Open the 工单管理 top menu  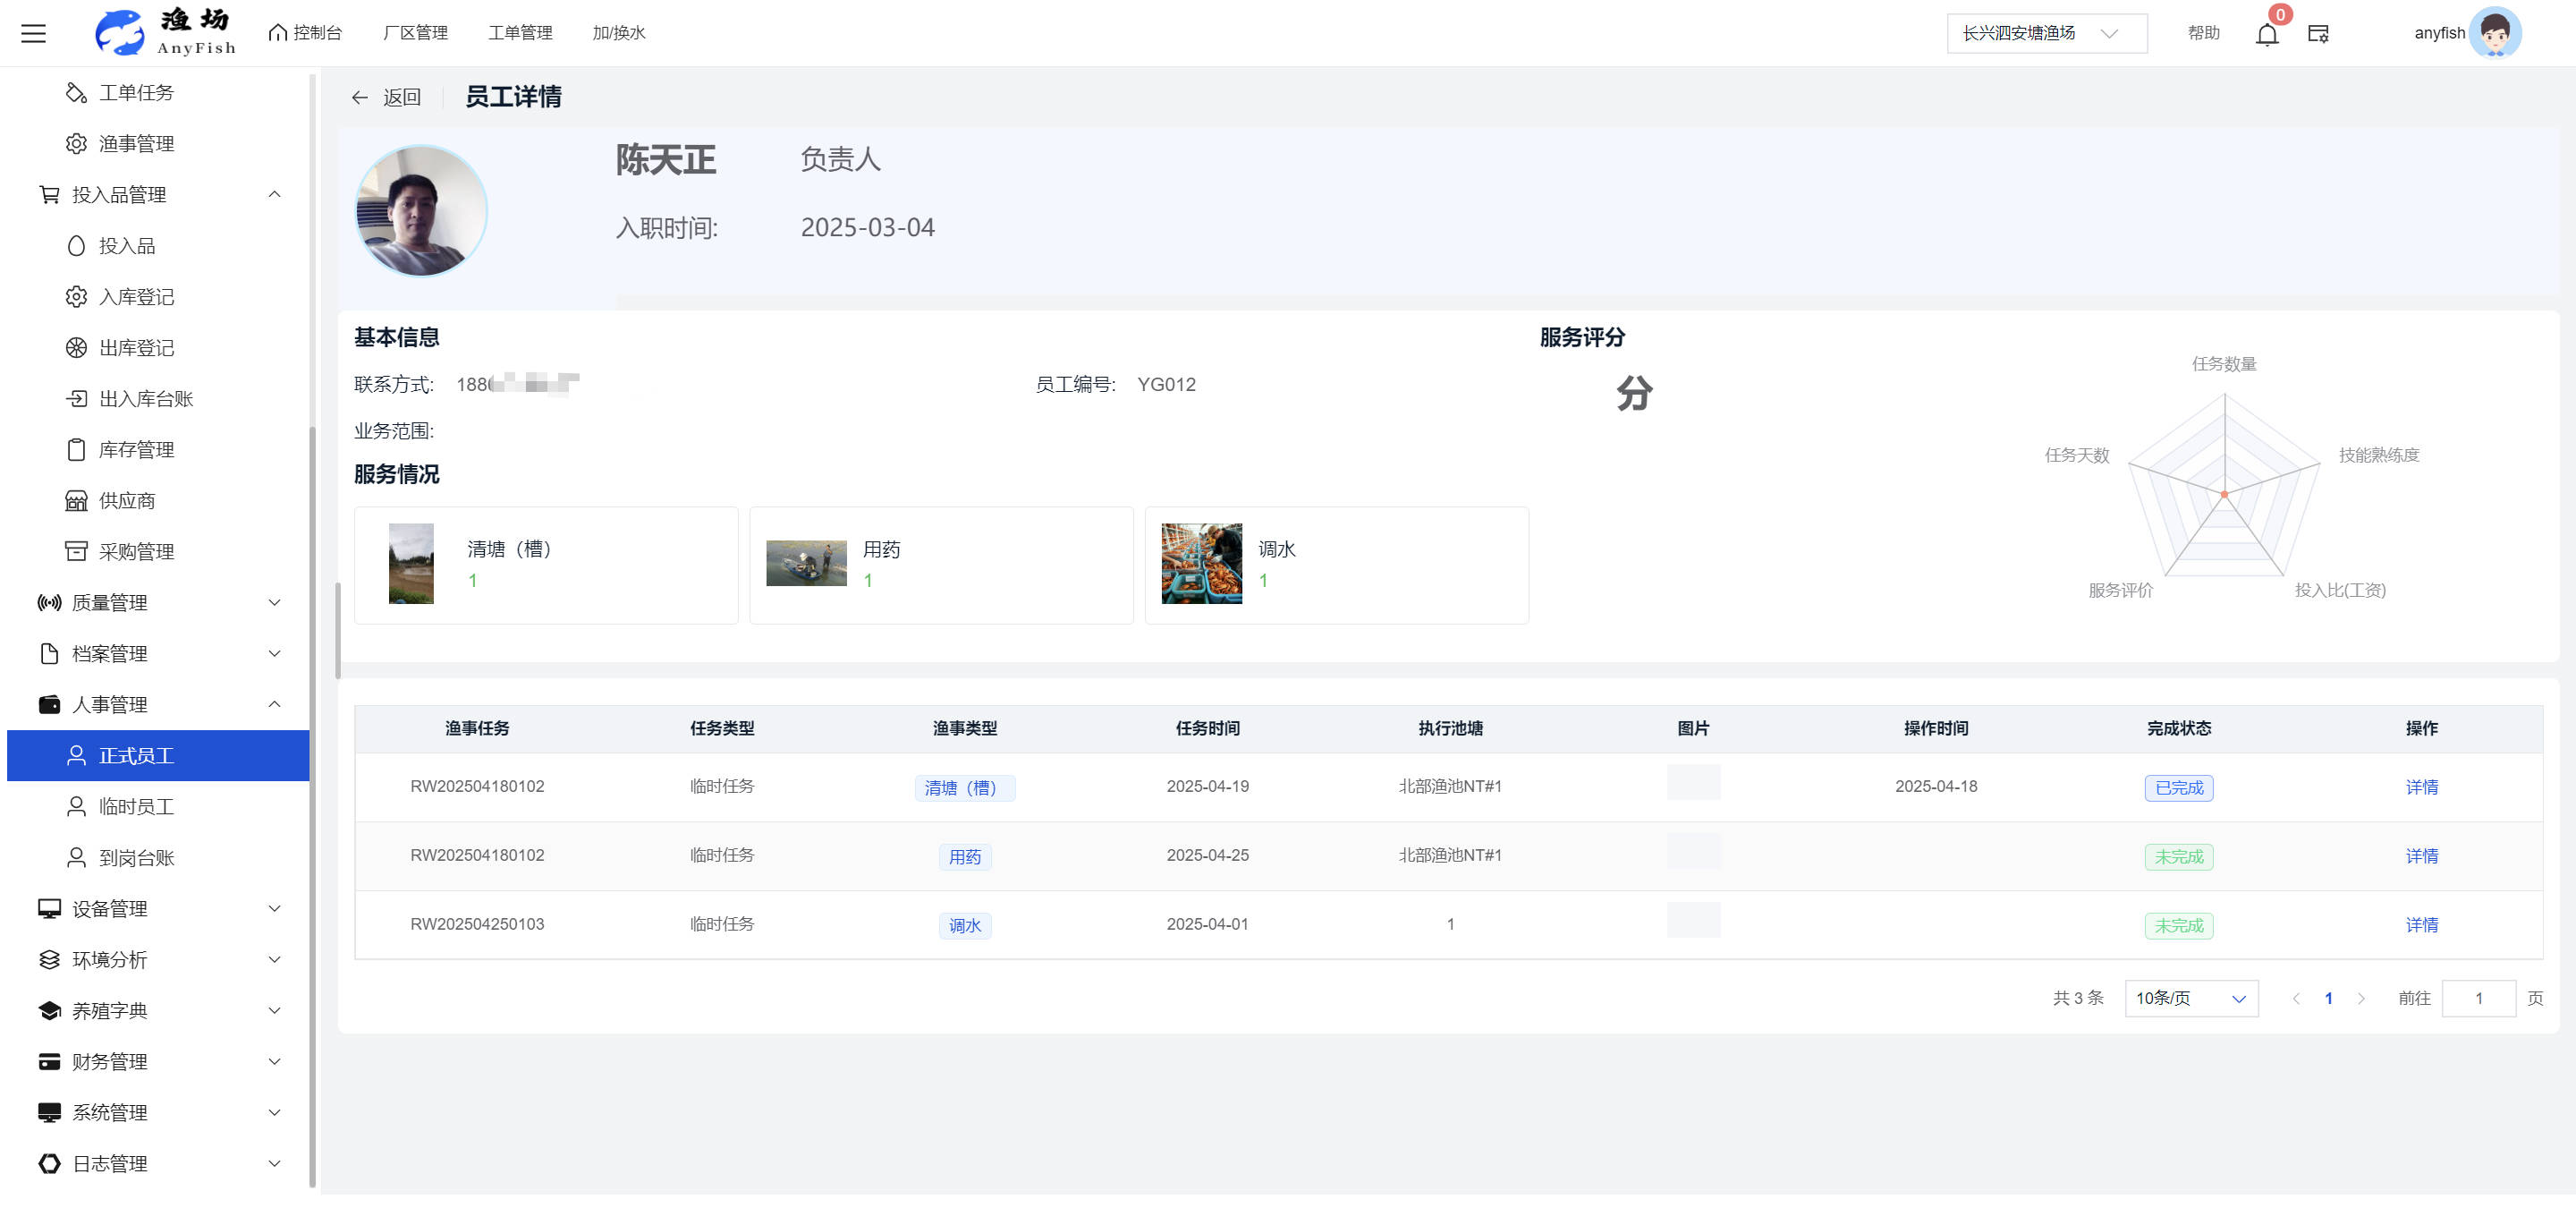coord(520,33)
